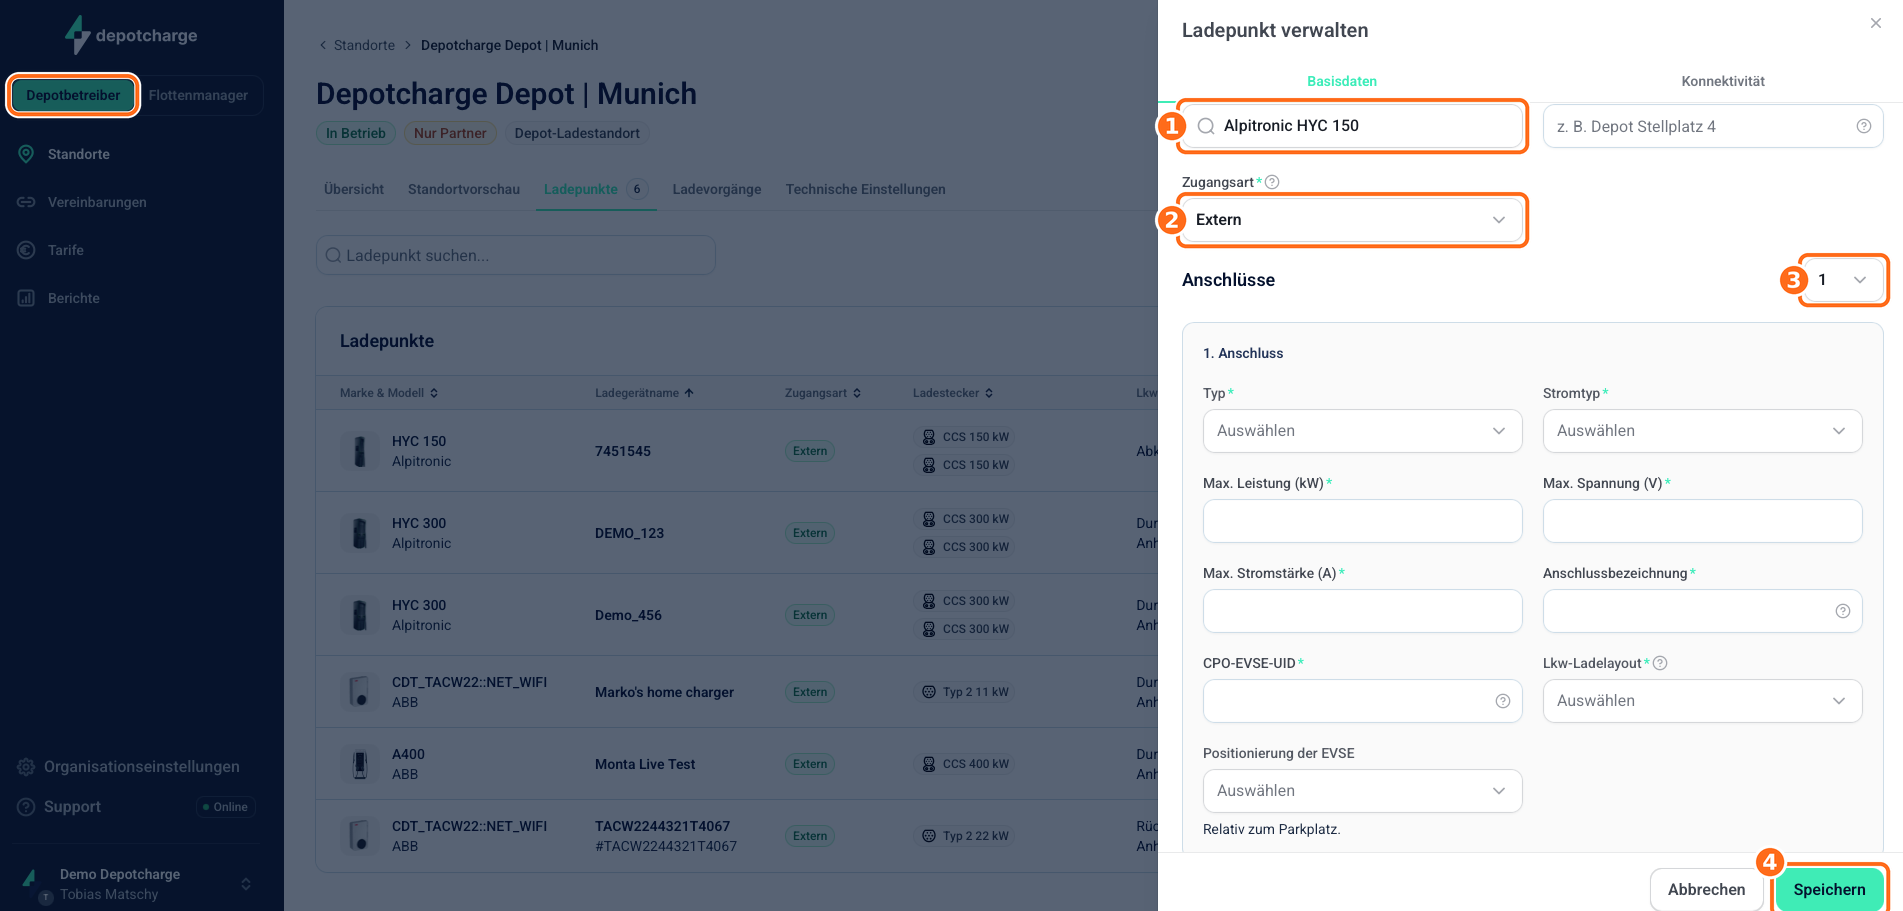Screen dimensions: 1903x911
Task: Click the Alpitronic HYC 150 model field
Action: (1352, 126)
